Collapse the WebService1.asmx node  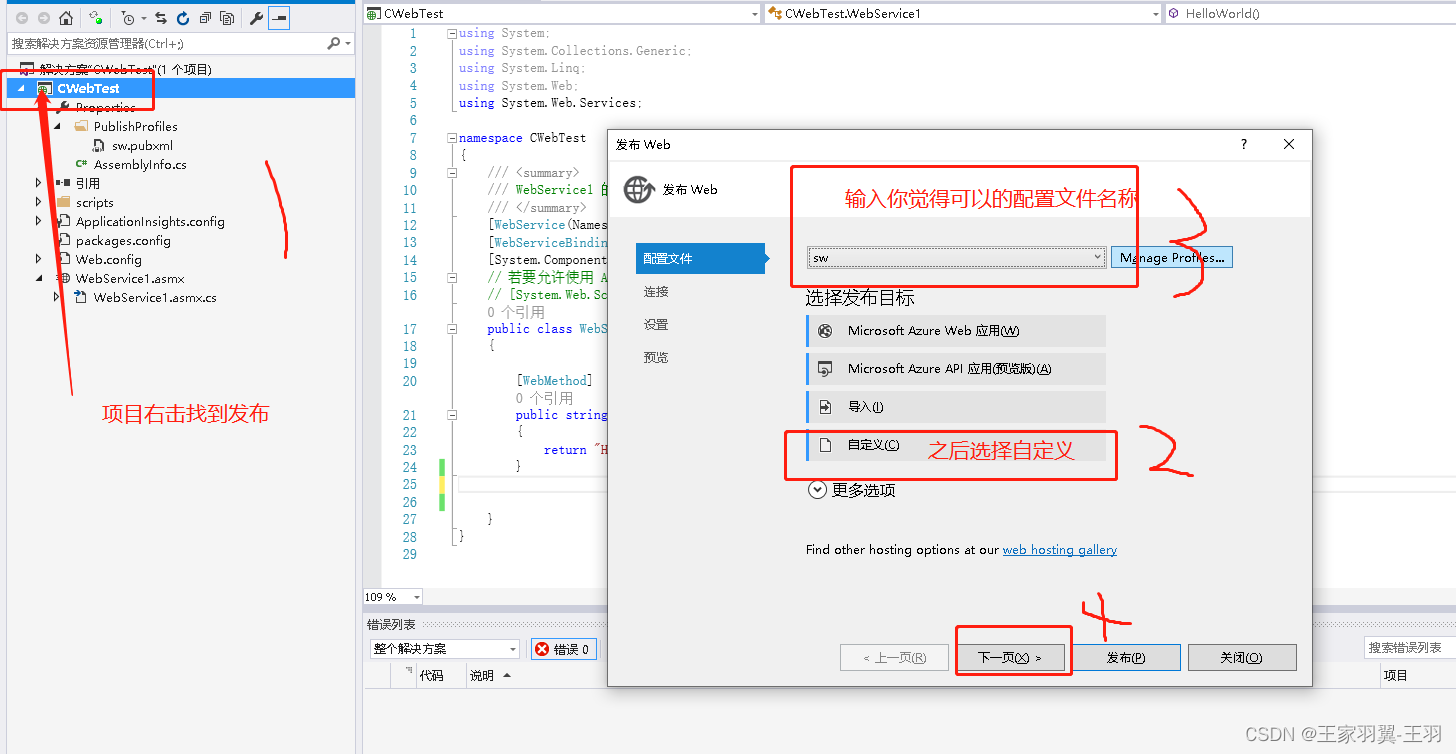39,278
